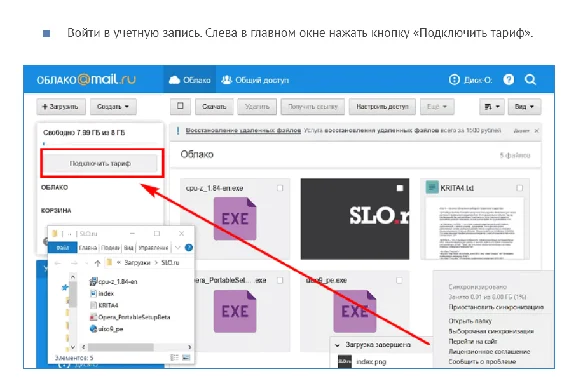Switch Explorer to large icons view
This screenshot has width=576, height=381.
click(x=186, y=357)
